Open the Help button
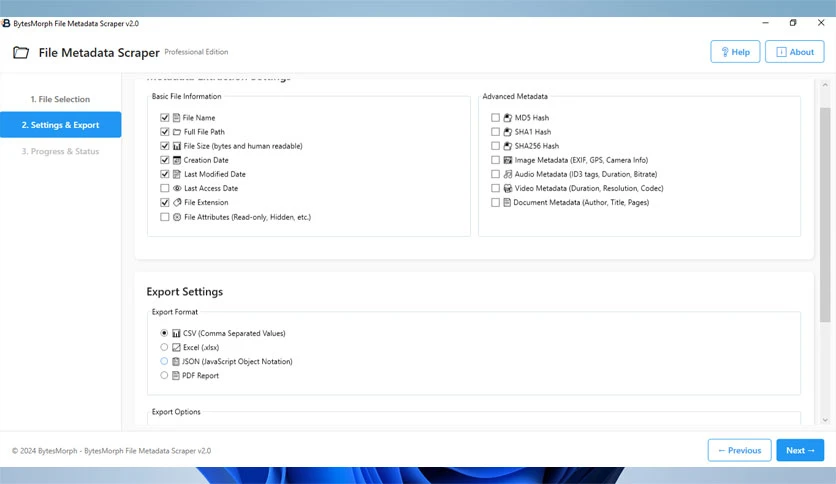 pos(735,52)
